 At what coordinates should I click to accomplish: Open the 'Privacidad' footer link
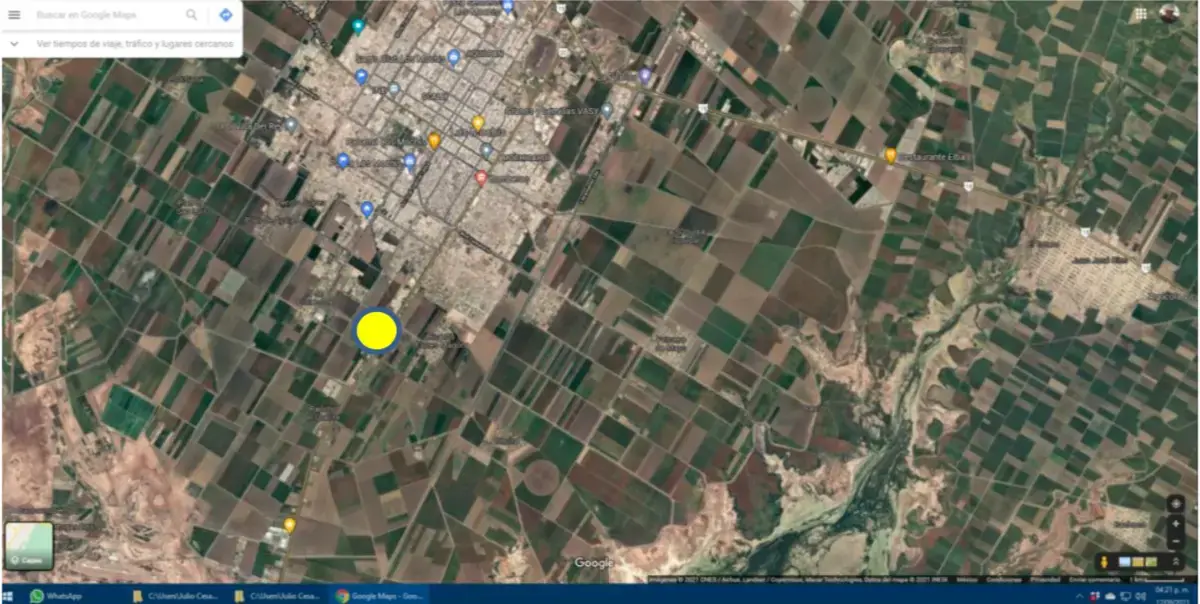[1045, 580]
